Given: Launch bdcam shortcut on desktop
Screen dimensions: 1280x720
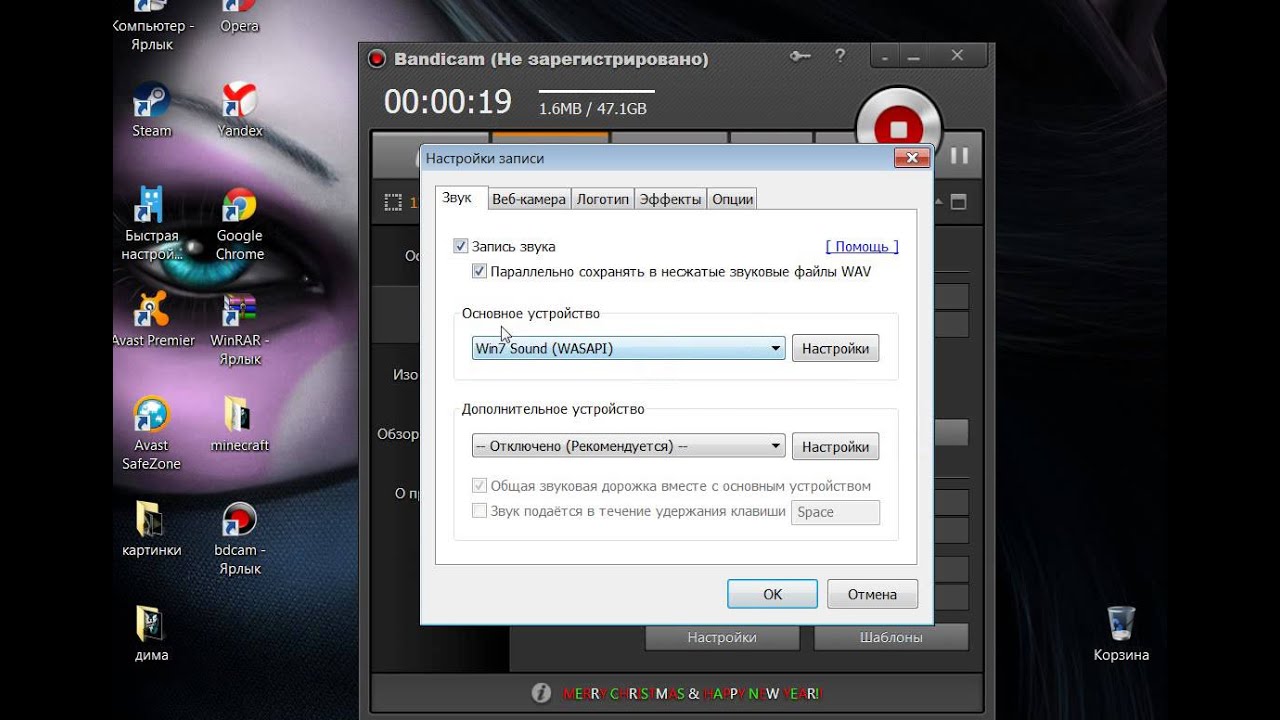Looking at the screenshot, I should click(x=239, y=539).
